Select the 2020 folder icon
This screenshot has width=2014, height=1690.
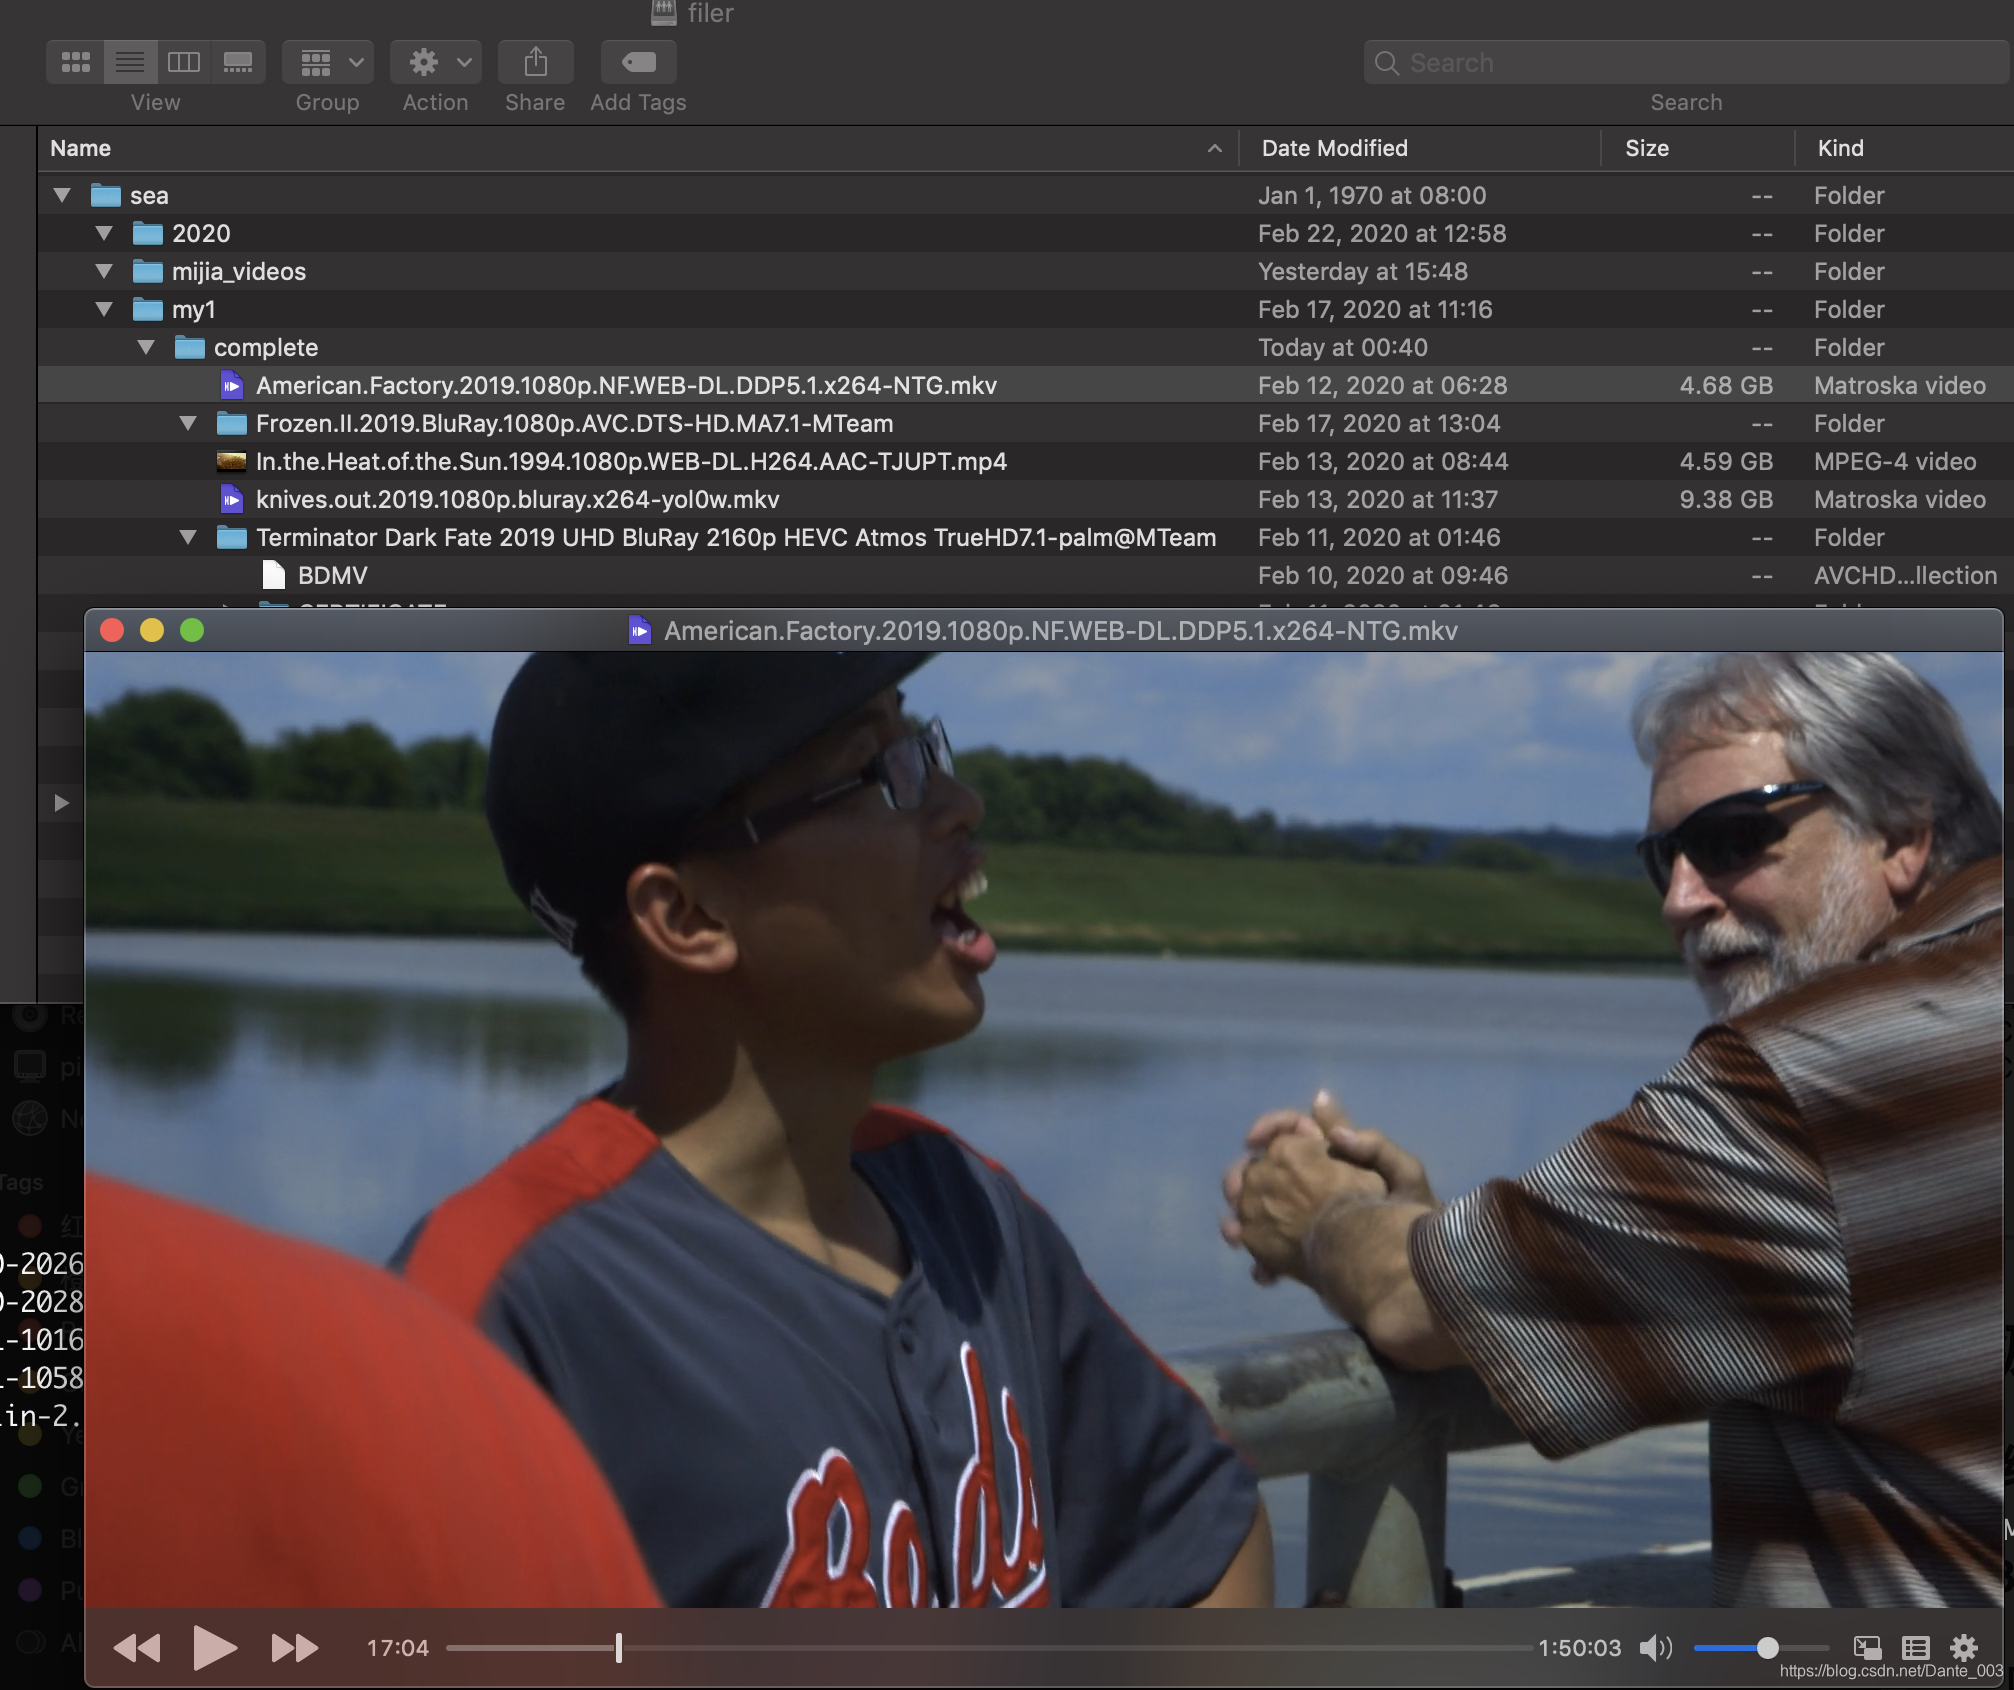point(148,233)
